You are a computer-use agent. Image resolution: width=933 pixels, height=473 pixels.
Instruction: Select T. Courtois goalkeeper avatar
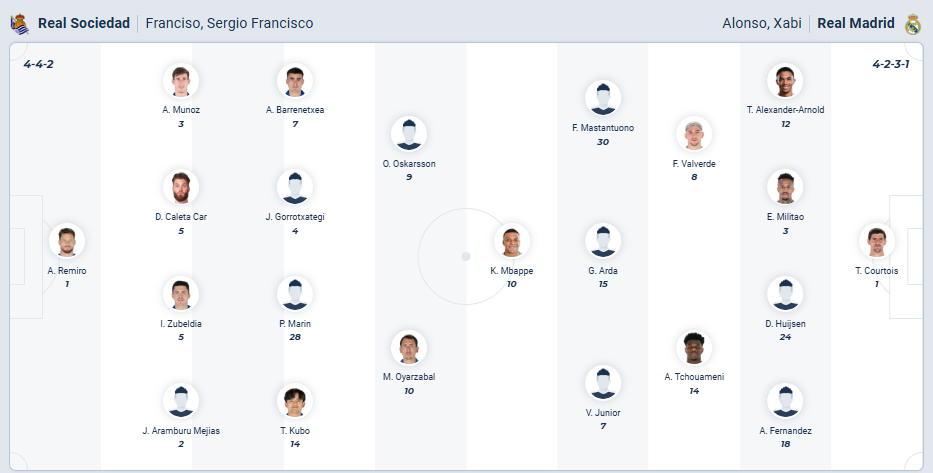pos(876,241)
